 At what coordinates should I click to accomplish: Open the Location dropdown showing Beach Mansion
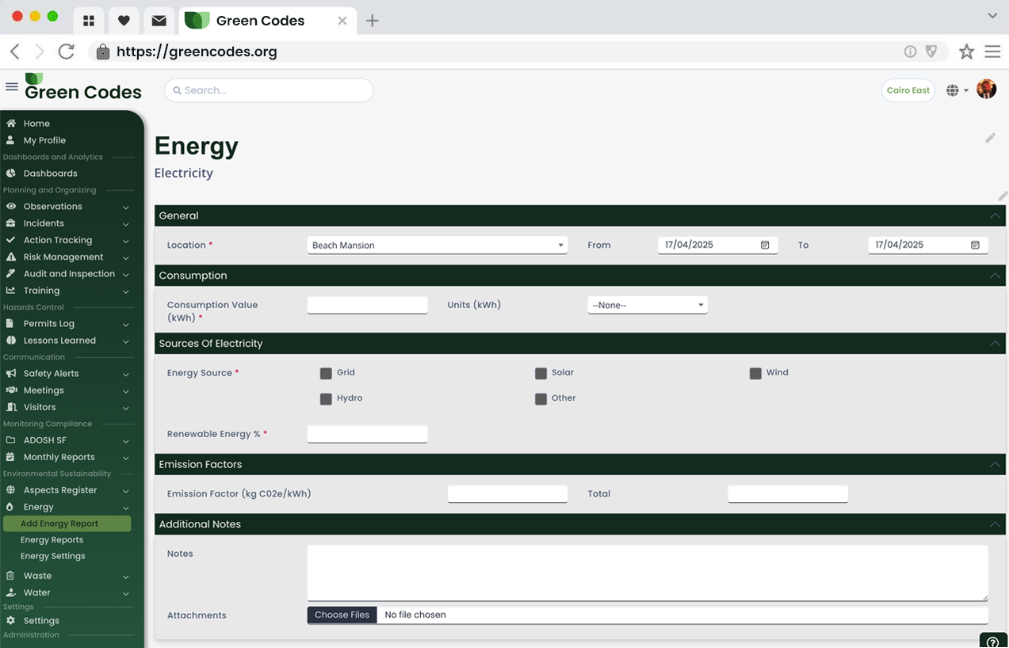[x=437, y=244]
